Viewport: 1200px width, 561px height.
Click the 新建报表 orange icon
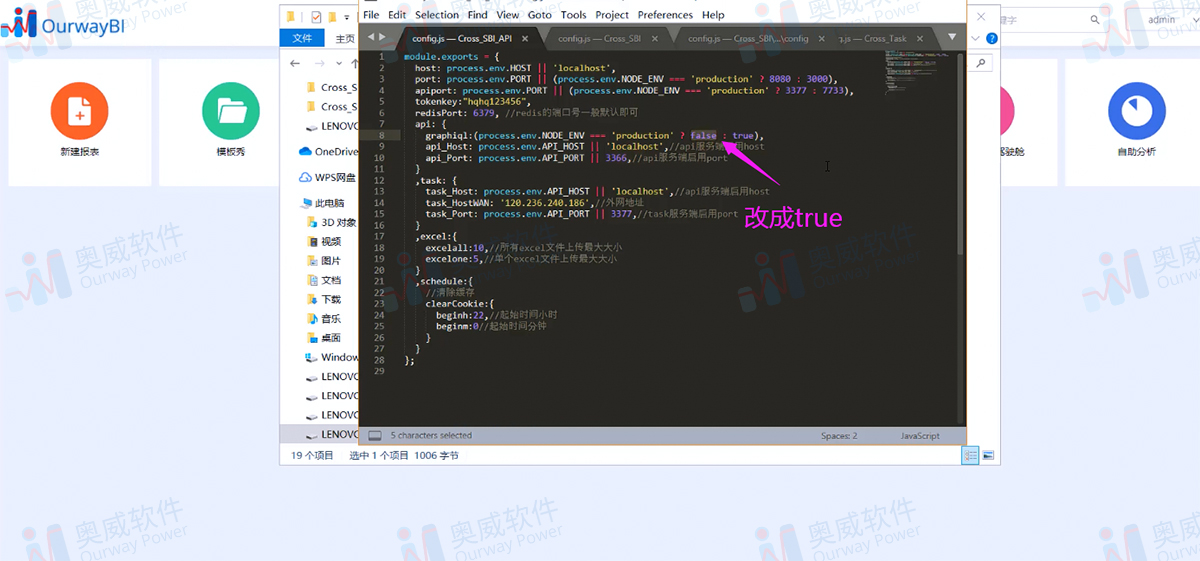click(79, 111)
